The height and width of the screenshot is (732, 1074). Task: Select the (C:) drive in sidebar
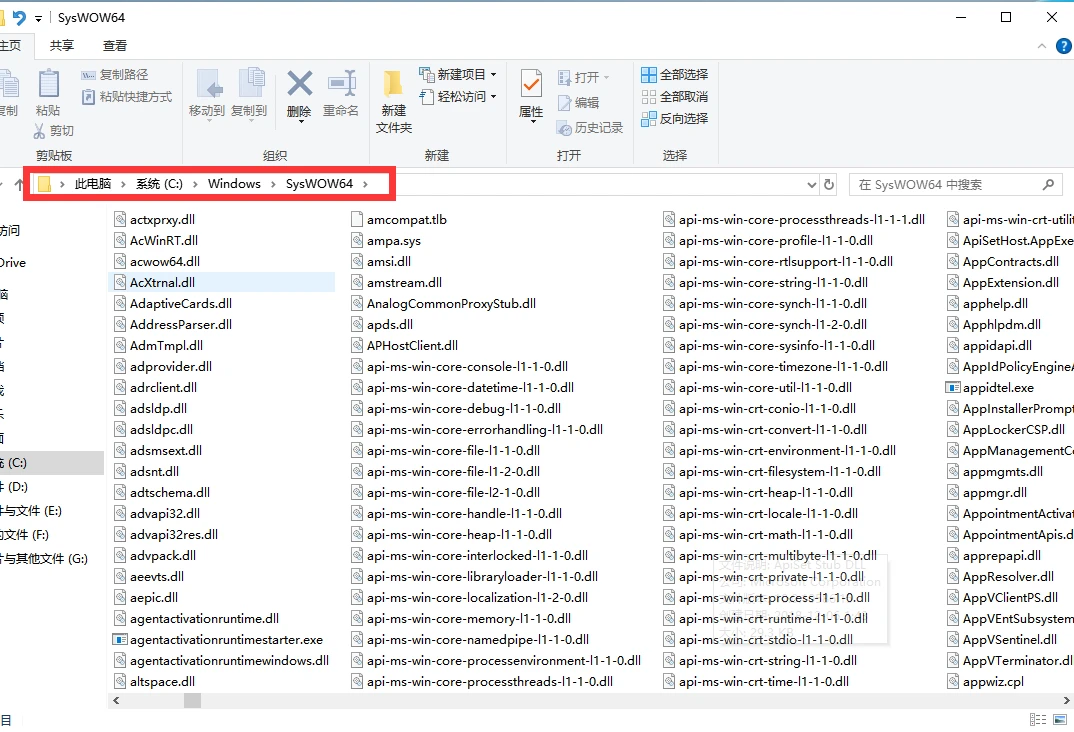coord(51,463)
